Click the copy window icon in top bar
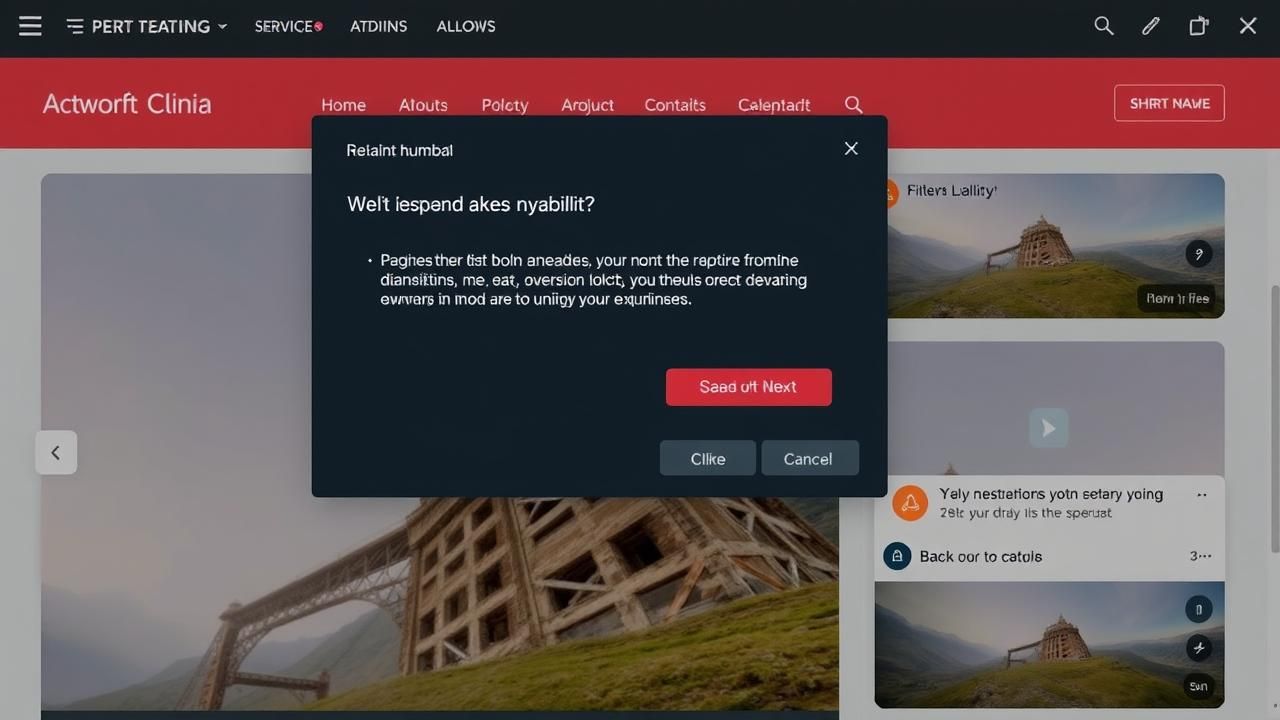Screen dimensions: 1280x720 coord(1198,26)
